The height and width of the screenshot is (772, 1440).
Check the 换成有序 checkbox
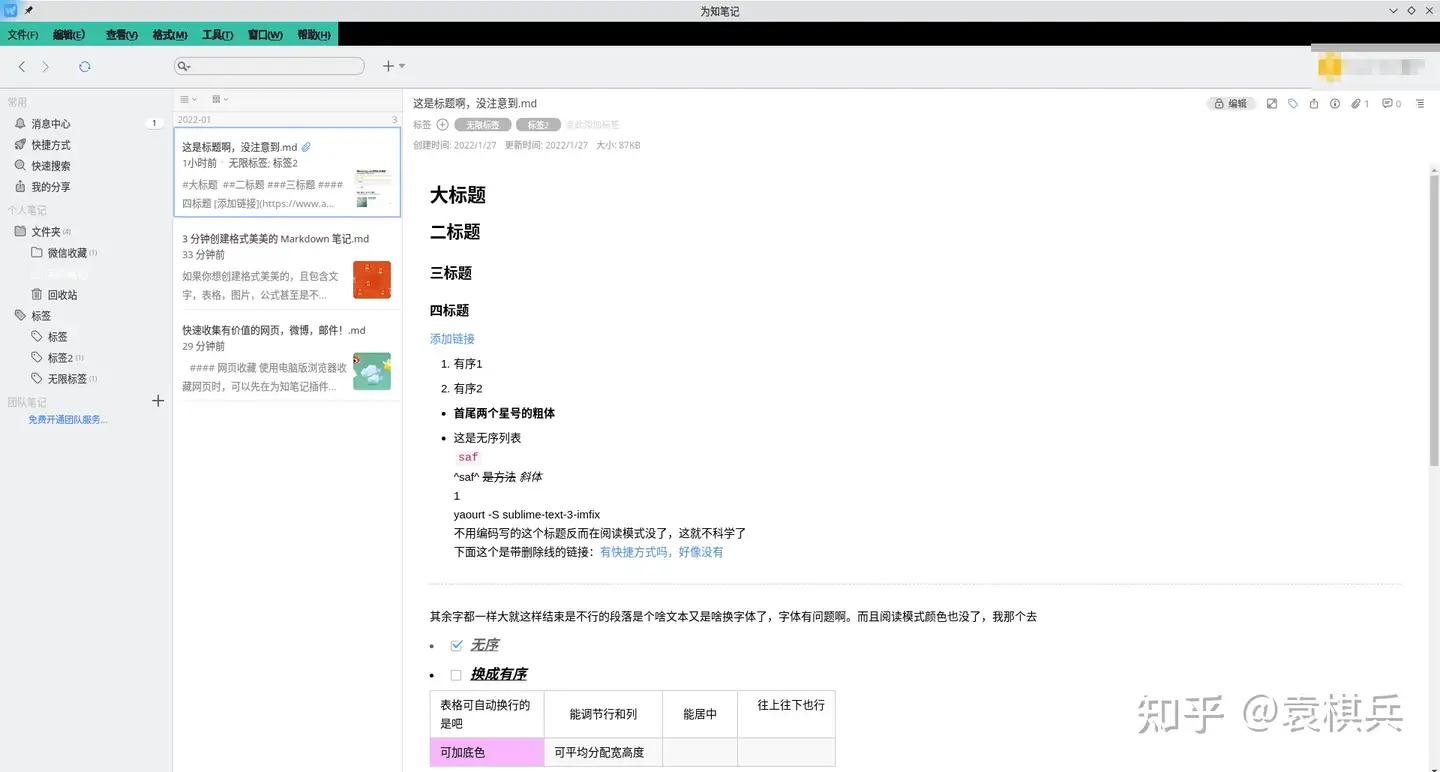[456, 675]
